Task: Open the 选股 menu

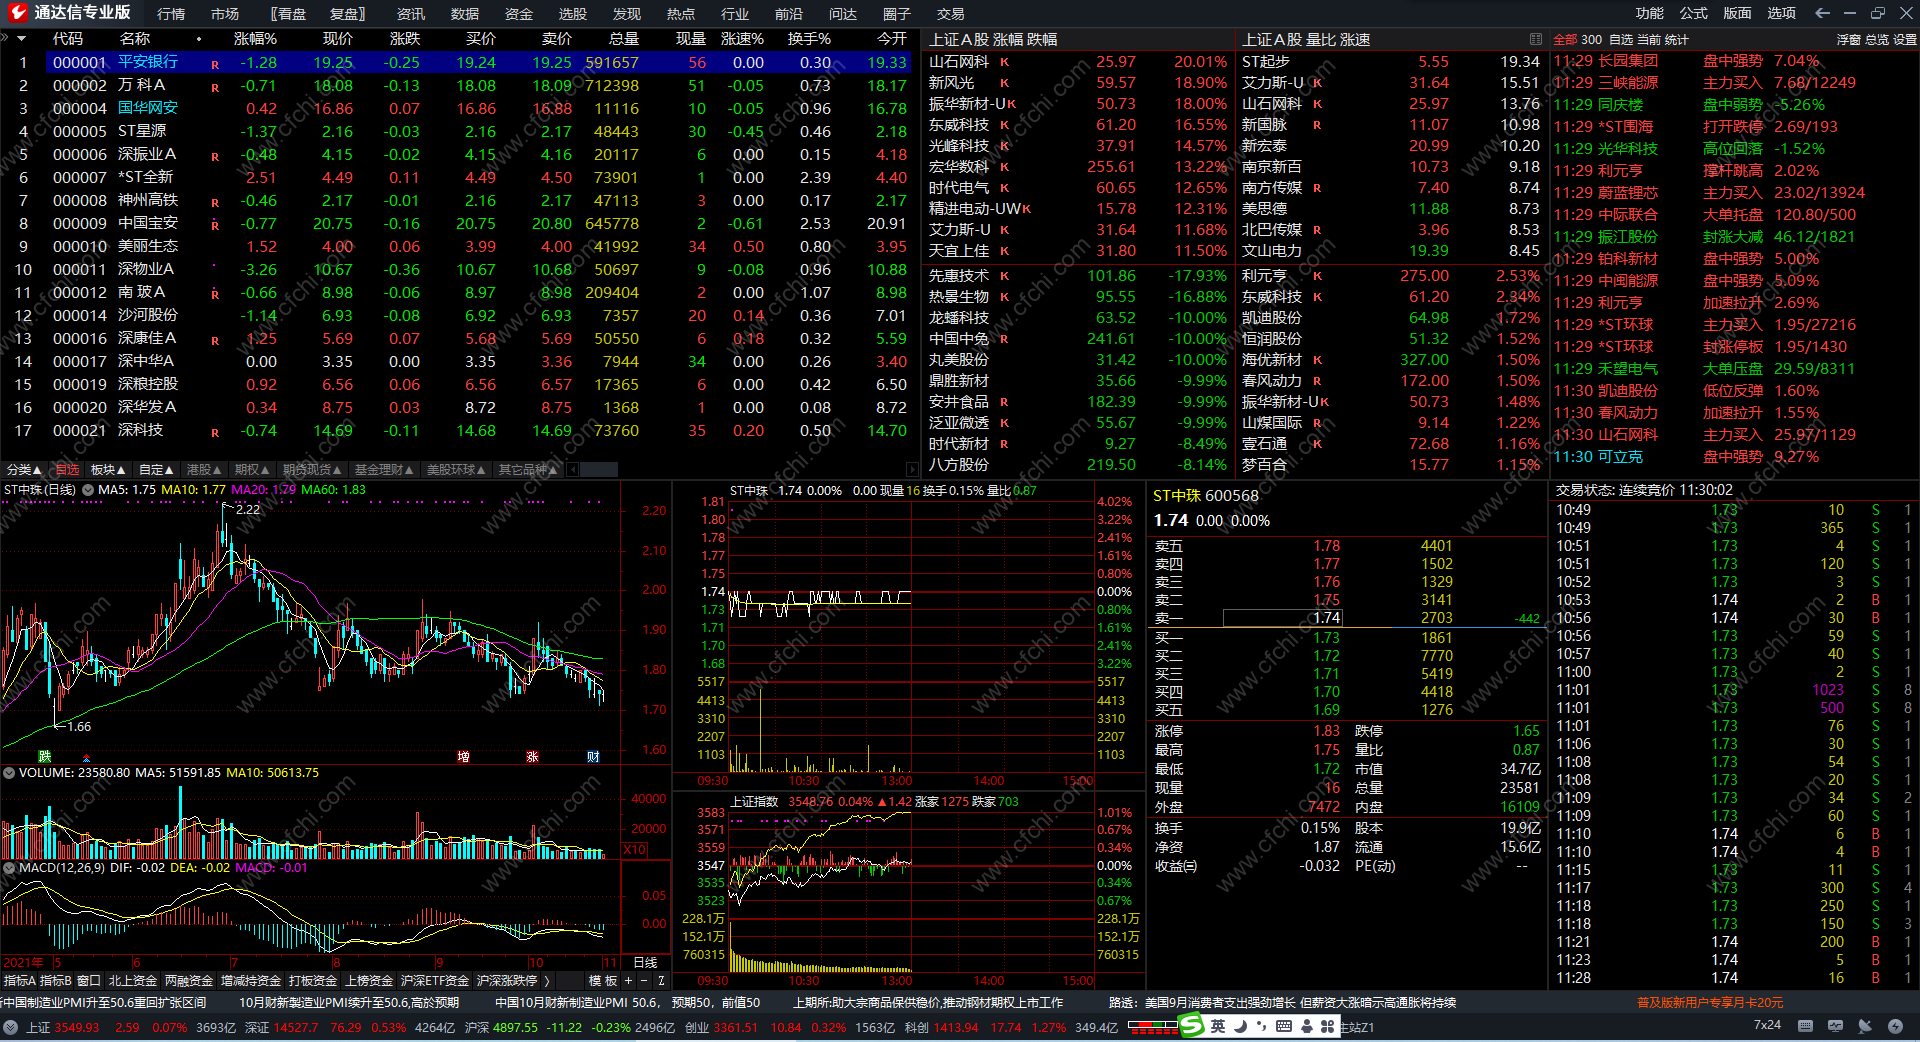Action: [x=573, y=14]
